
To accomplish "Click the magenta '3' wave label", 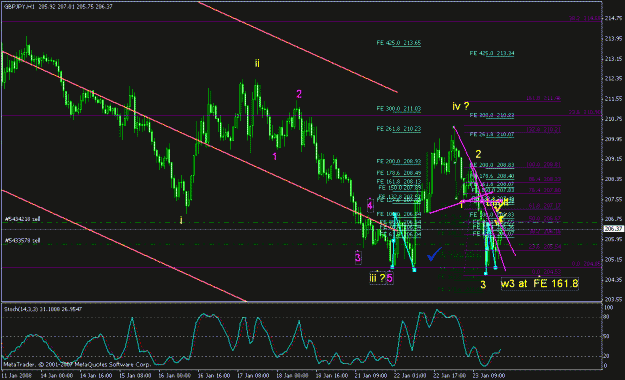I will pos(358,258).
